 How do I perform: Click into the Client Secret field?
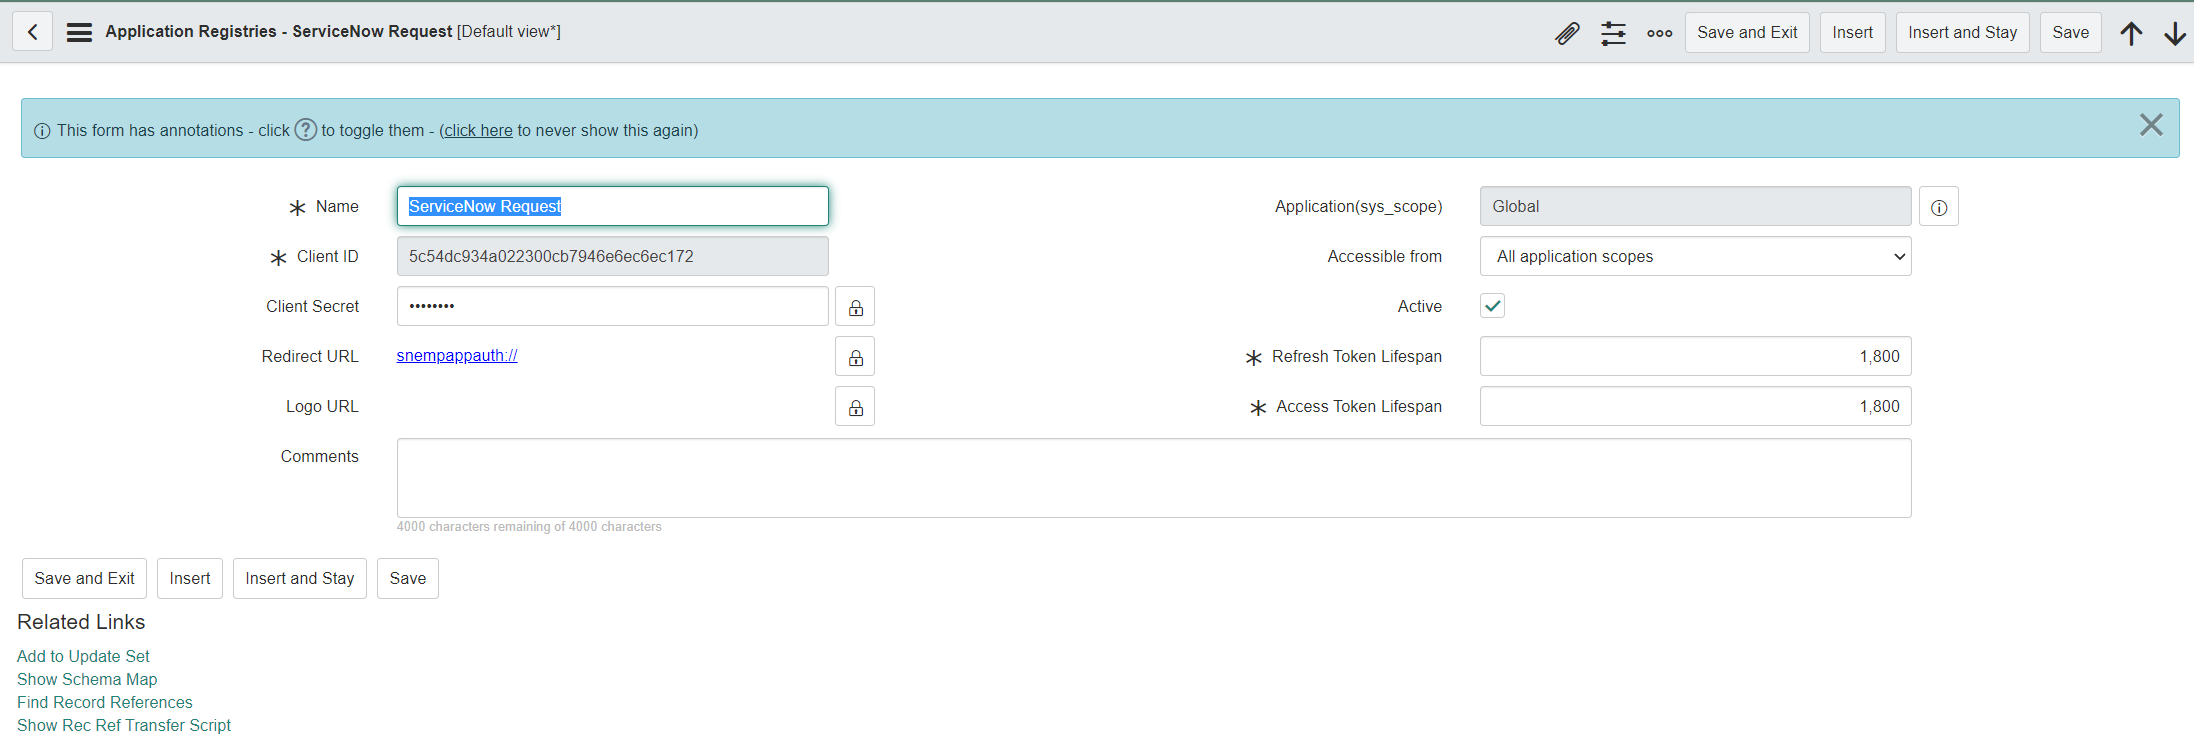pos(613,306)
